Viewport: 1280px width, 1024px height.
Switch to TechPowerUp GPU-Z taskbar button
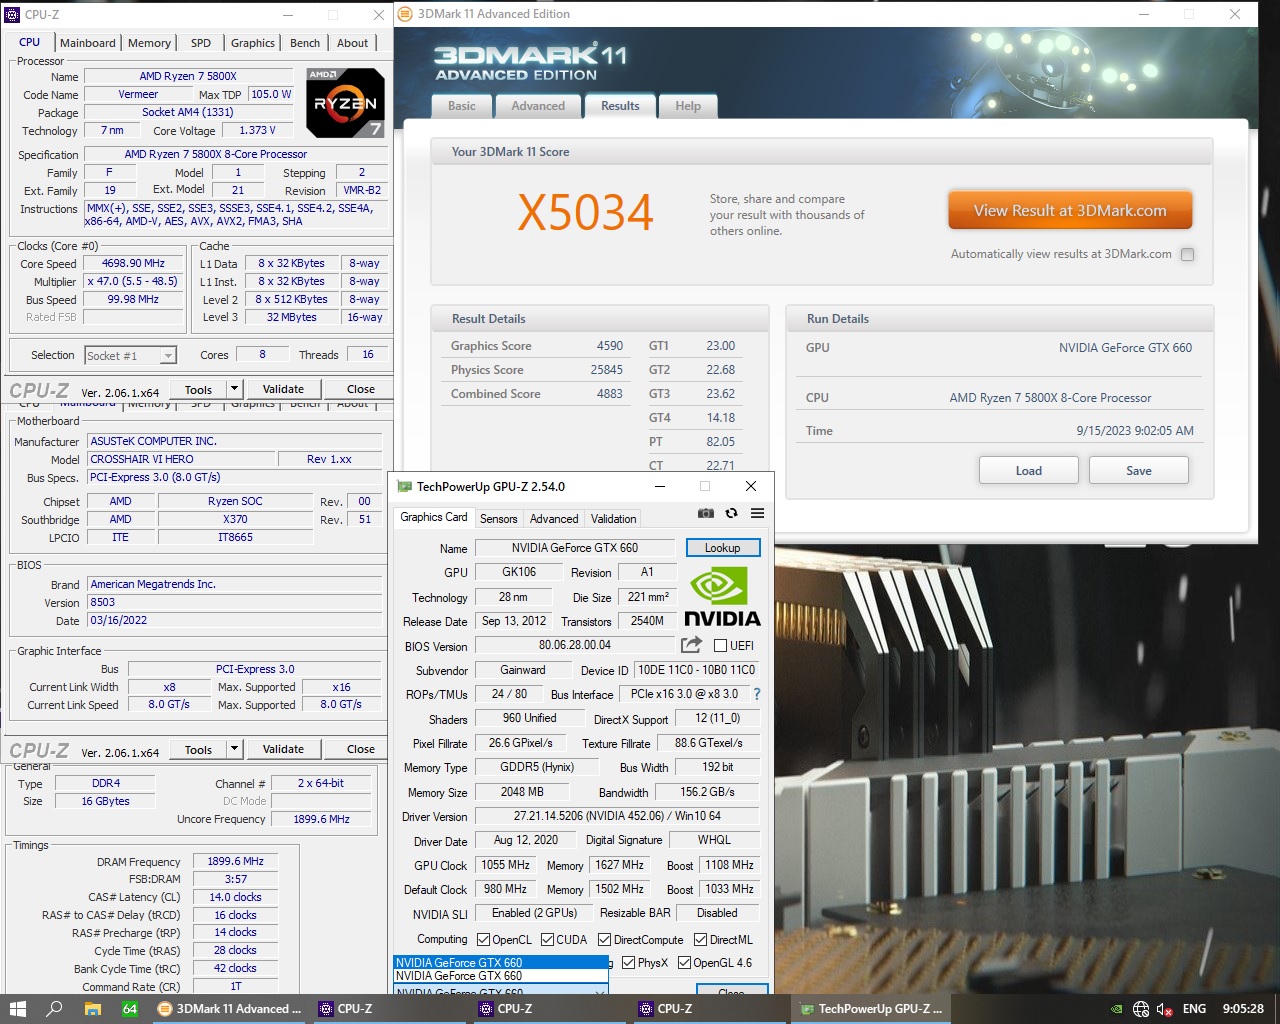(x=870, y=1009)
